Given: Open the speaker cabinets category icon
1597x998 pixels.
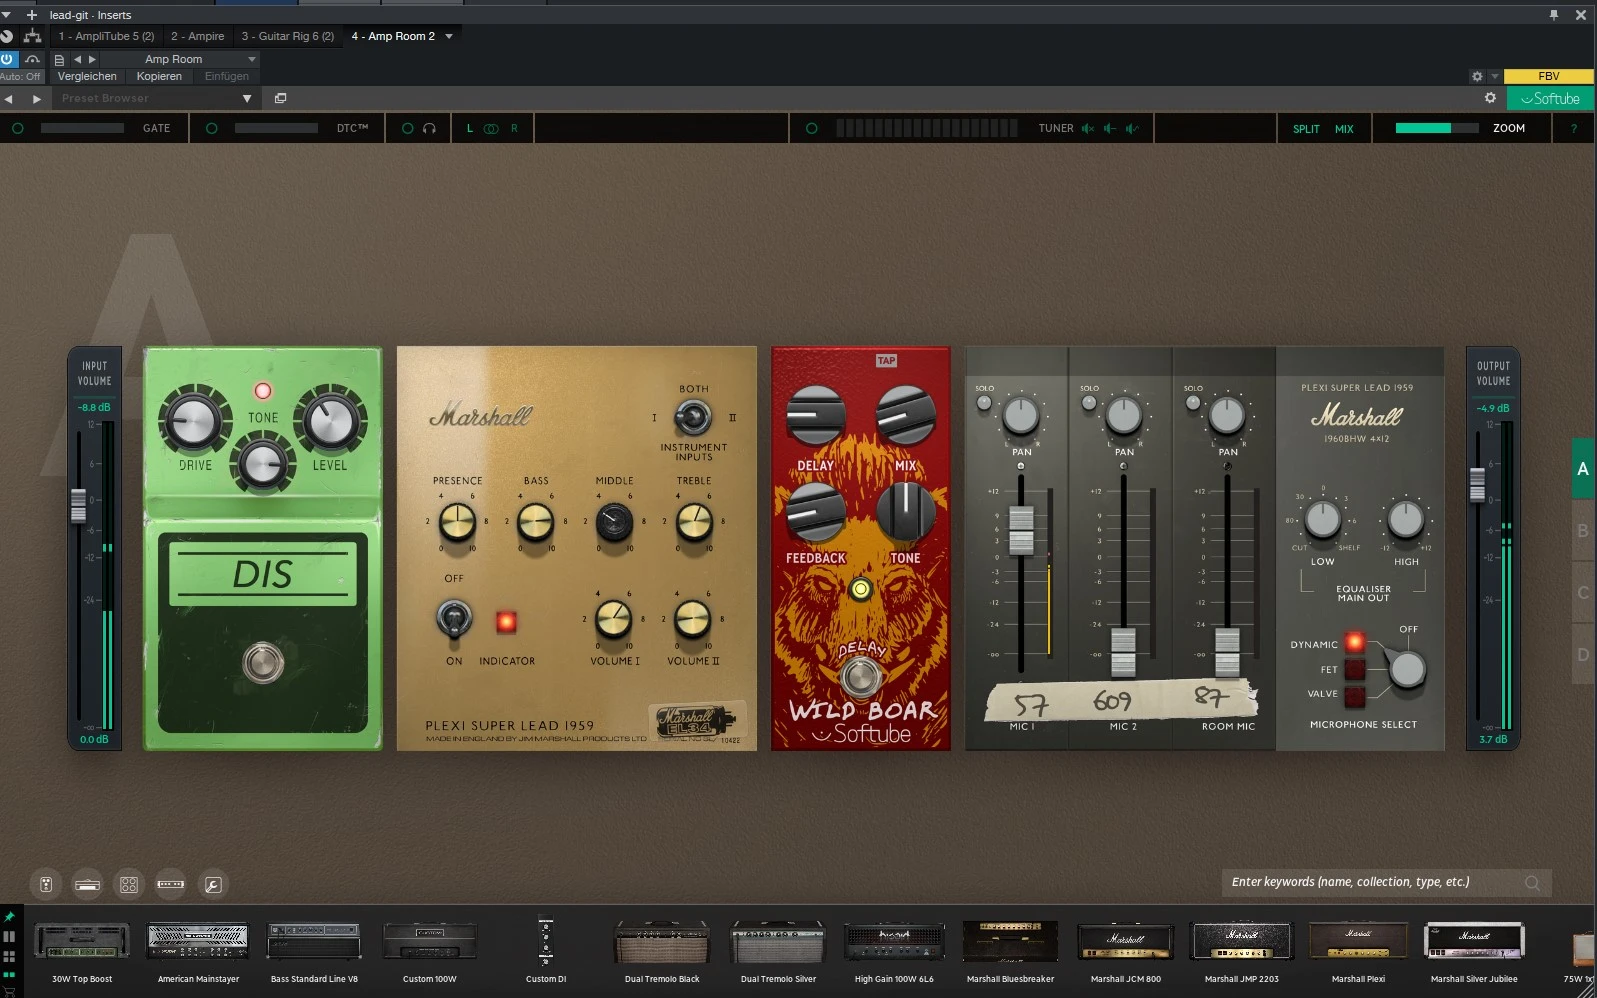Looking at the screenshot, I should pyautogui.click(x=129, y=885).
